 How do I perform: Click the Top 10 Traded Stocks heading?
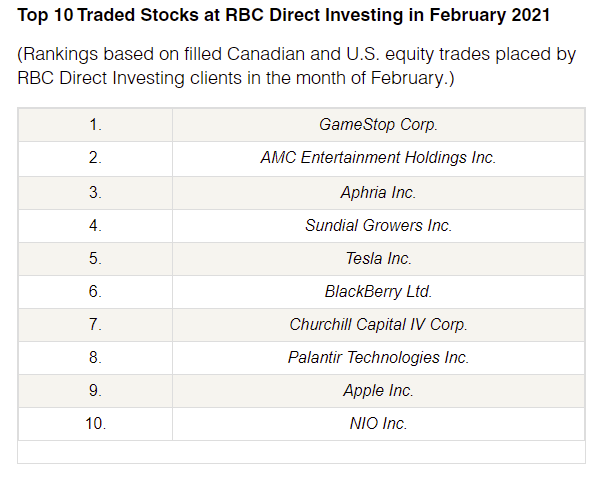[284, 15]
